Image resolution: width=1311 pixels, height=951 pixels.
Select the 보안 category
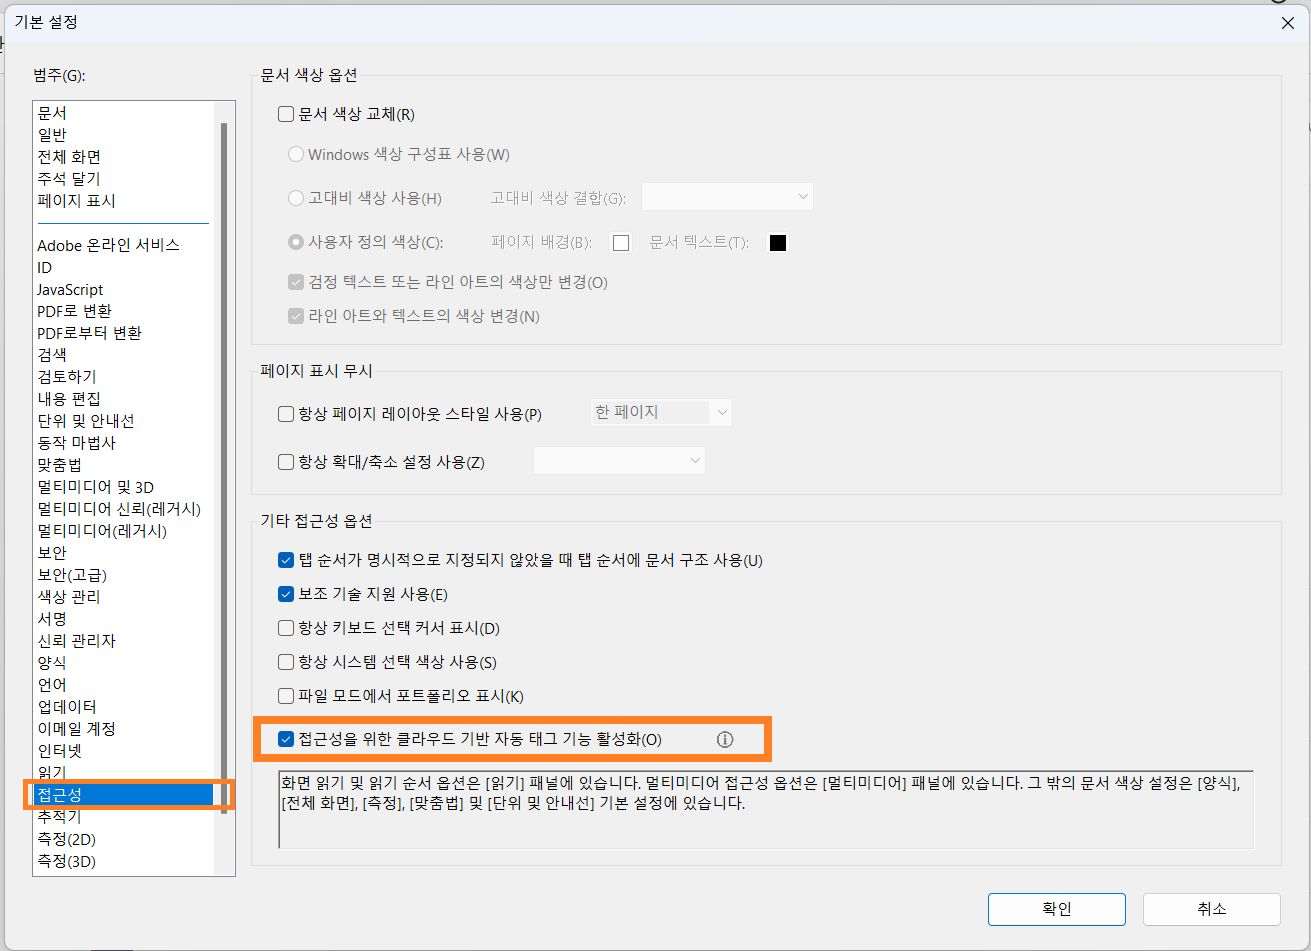pyautogui.click(x=52, y=552)
